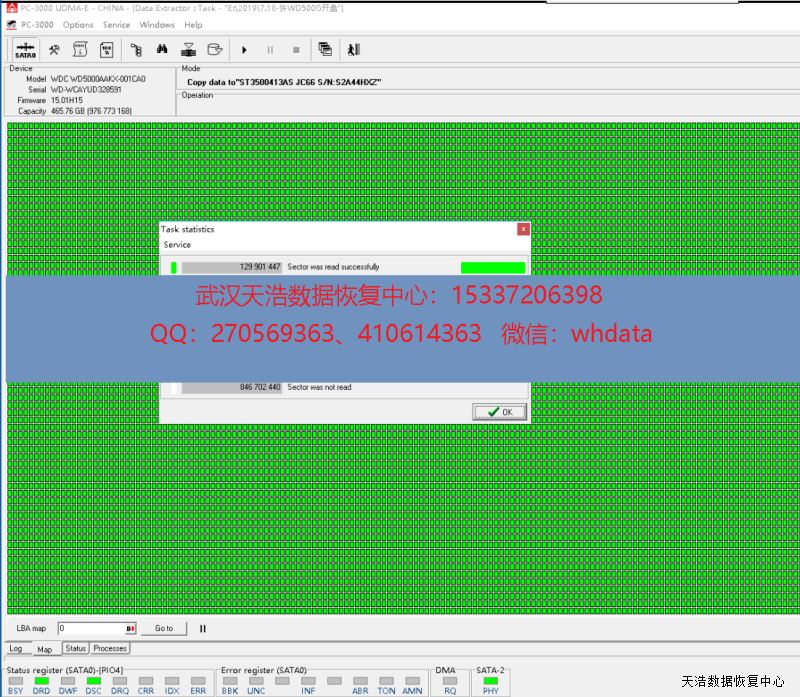The image size is (800, 697).
Task: Open the crossed hammer and wrench tools icon
Action: pos(54,49)
